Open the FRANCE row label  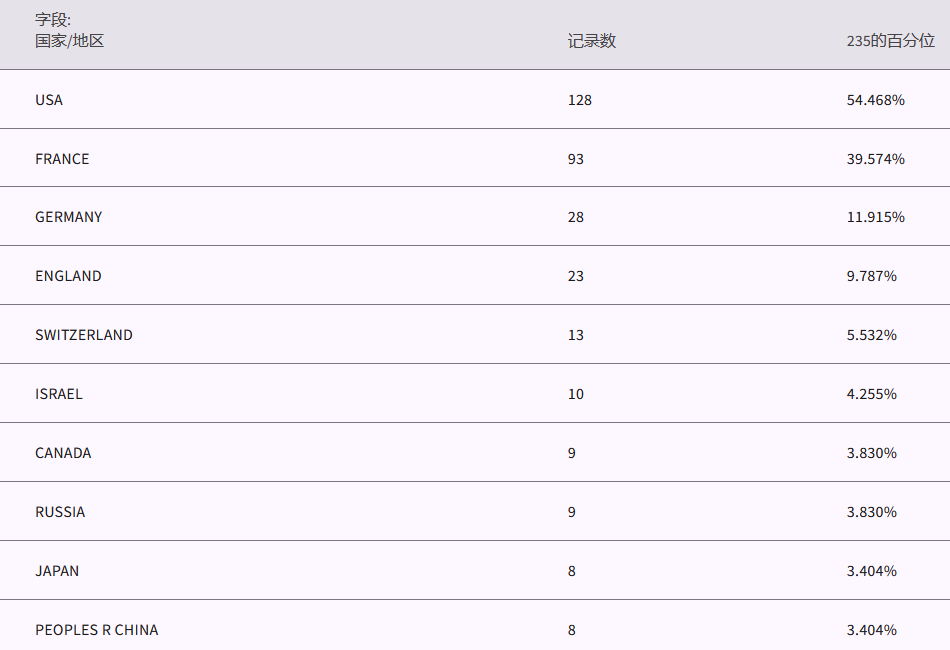click(62, 159)
